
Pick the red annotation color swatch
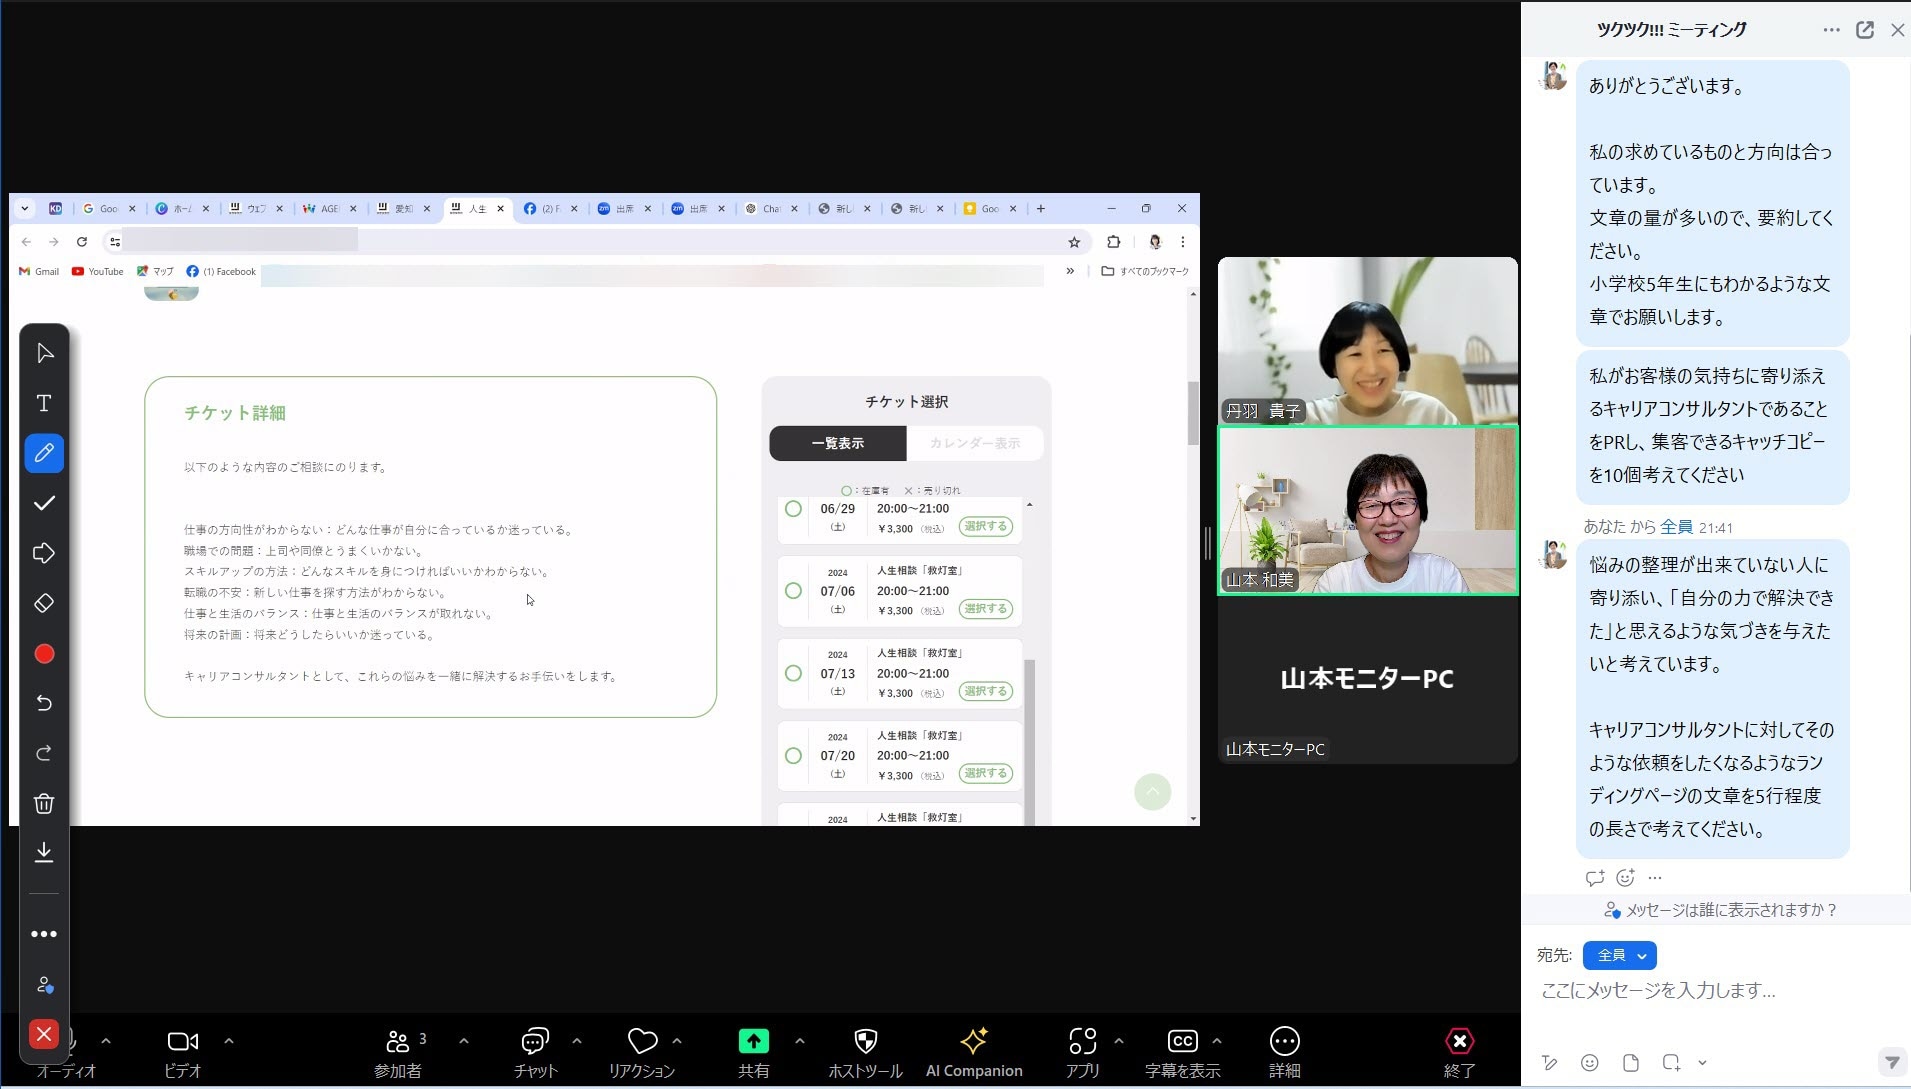44,654
